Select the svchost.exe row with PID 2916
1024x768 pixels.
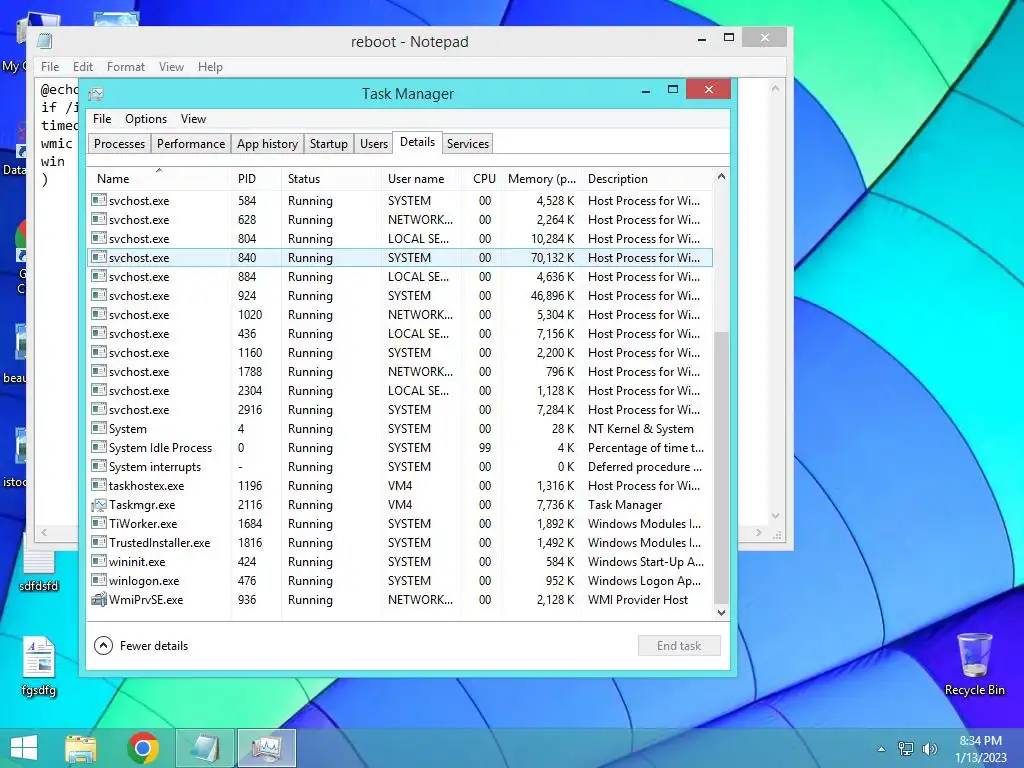click(400, 409)
